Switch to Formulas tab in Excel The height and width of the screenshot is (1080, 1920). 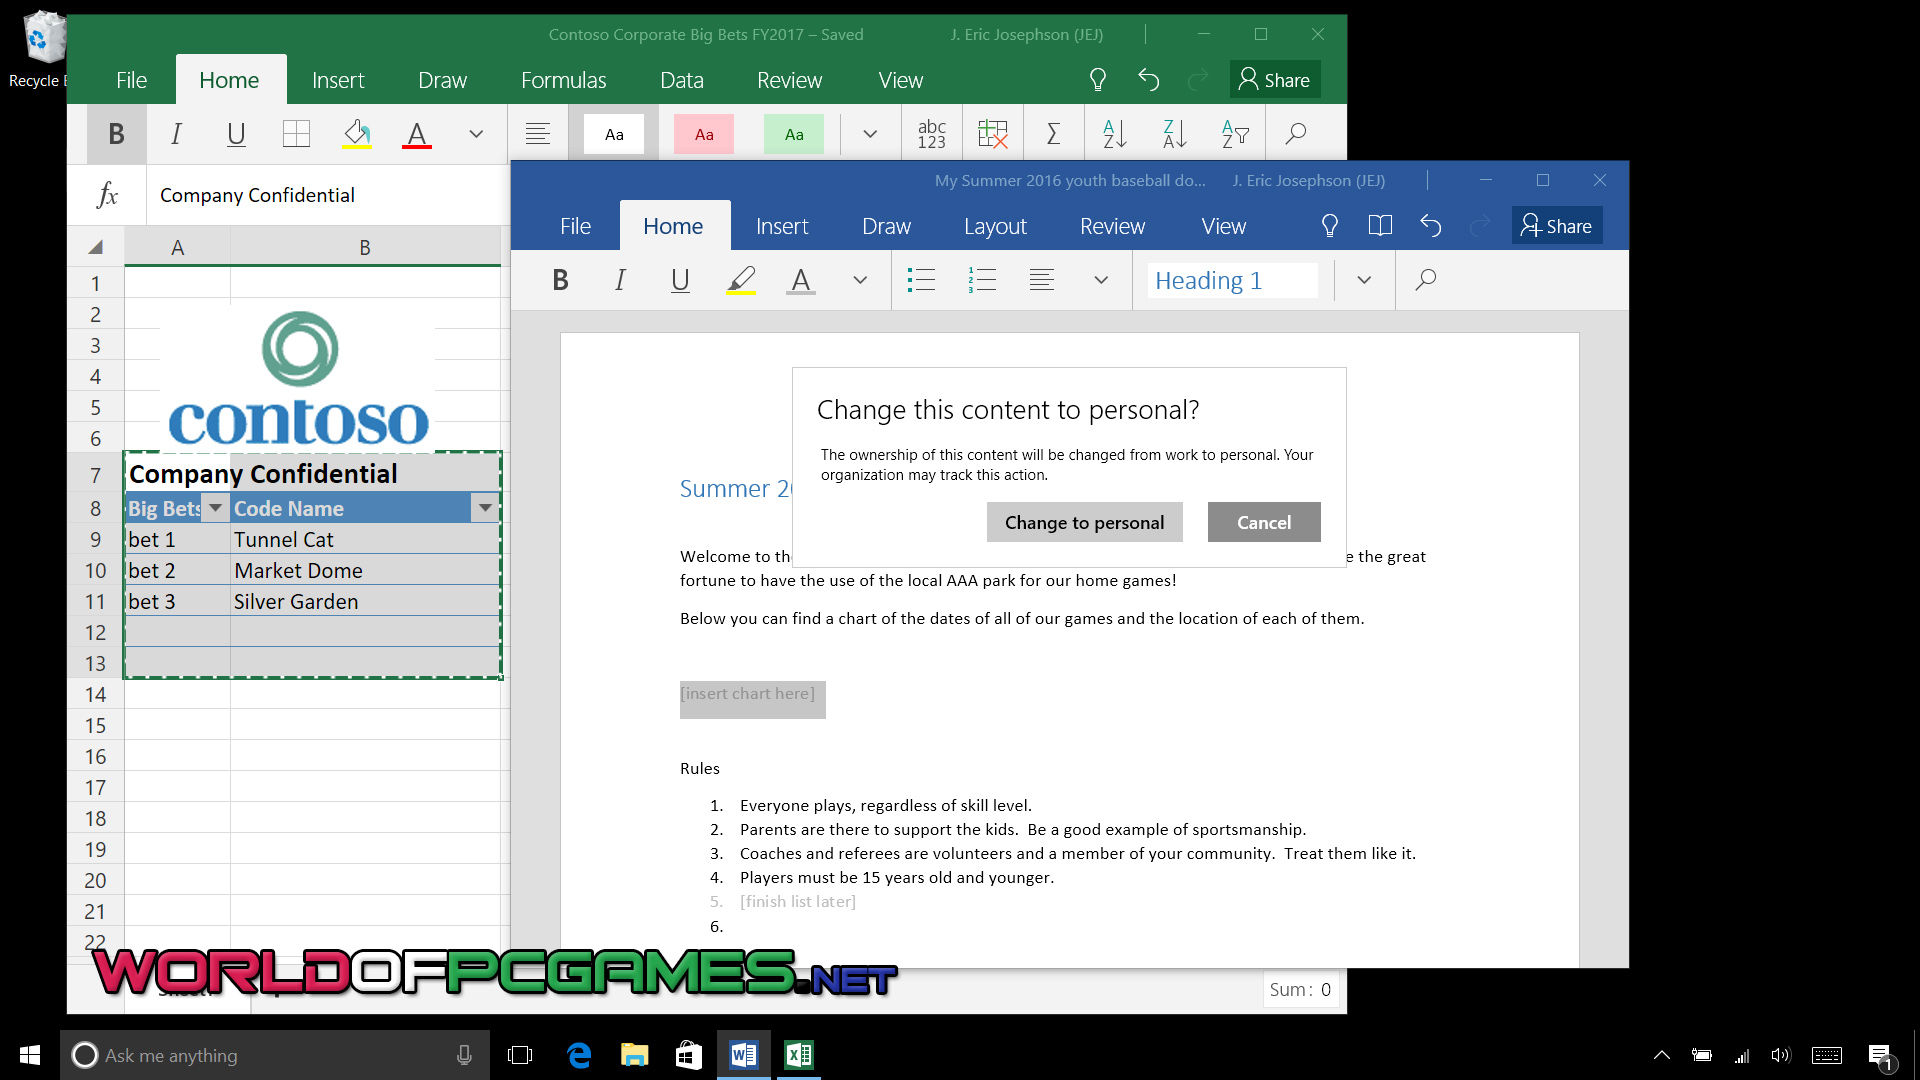[563, 80]
